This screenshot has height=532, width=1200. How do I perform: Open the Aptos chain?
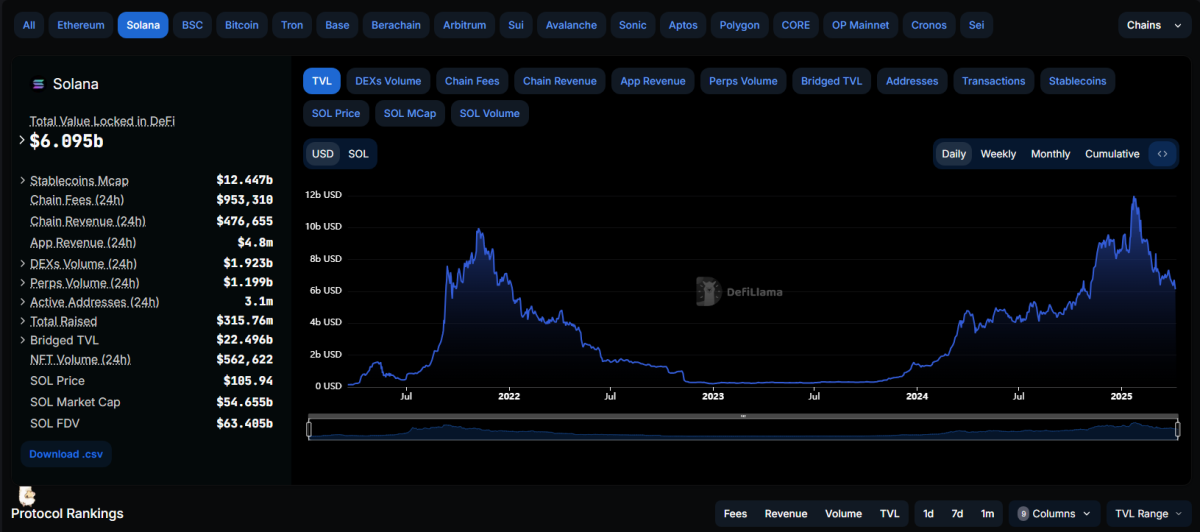point(683,25)
